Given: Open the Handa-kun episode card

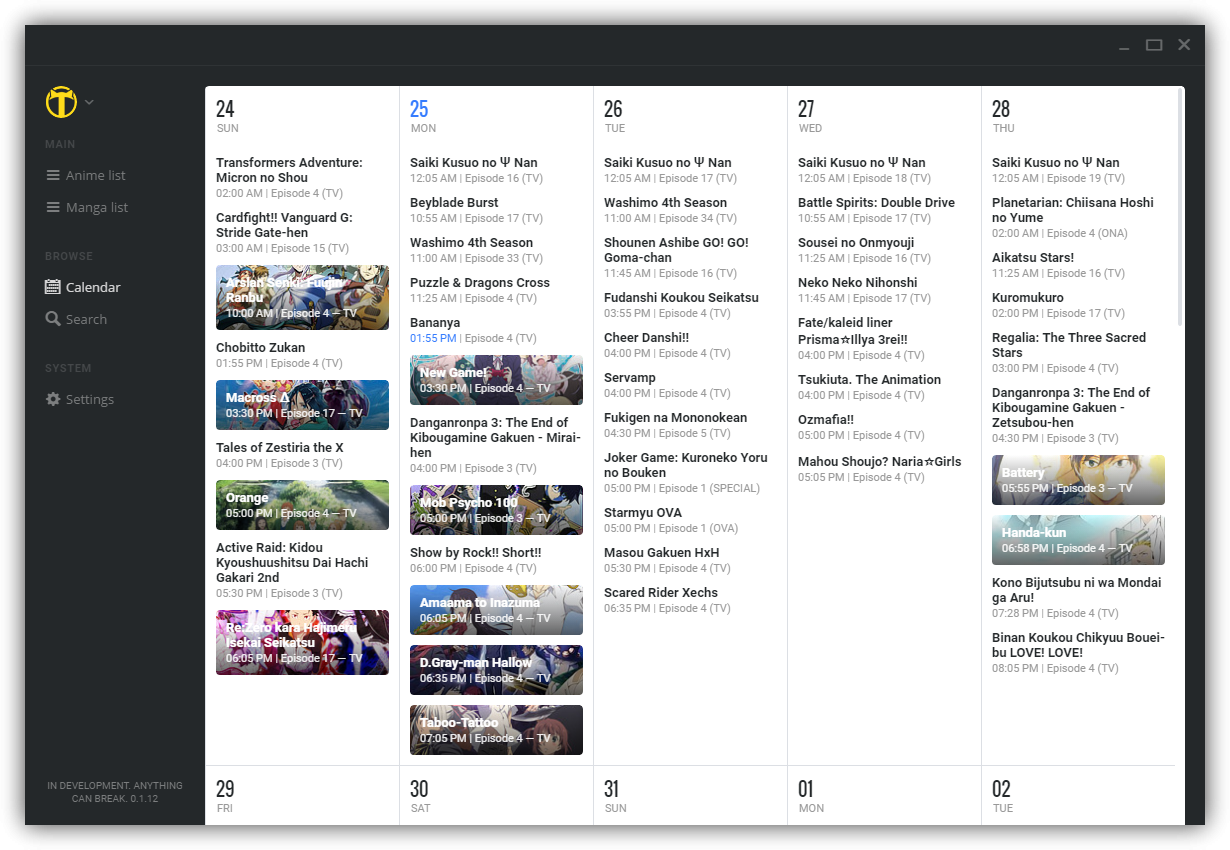Looking at the screenshot, I should tap(1078, 540).
